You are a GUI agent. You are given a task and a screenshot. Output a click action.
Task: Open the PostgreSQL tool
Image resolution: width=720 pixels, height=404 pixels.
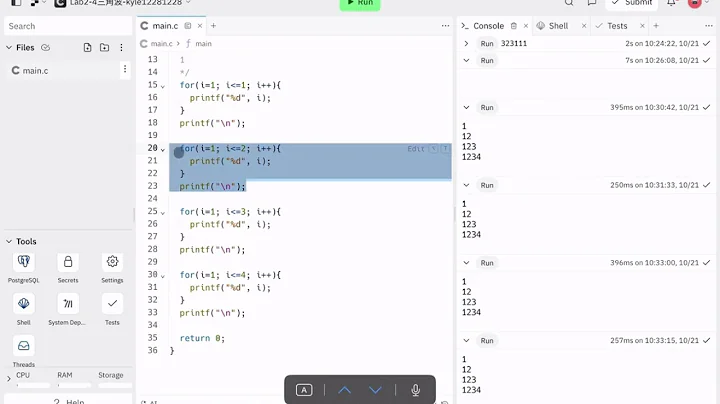(x=23, y=262)
